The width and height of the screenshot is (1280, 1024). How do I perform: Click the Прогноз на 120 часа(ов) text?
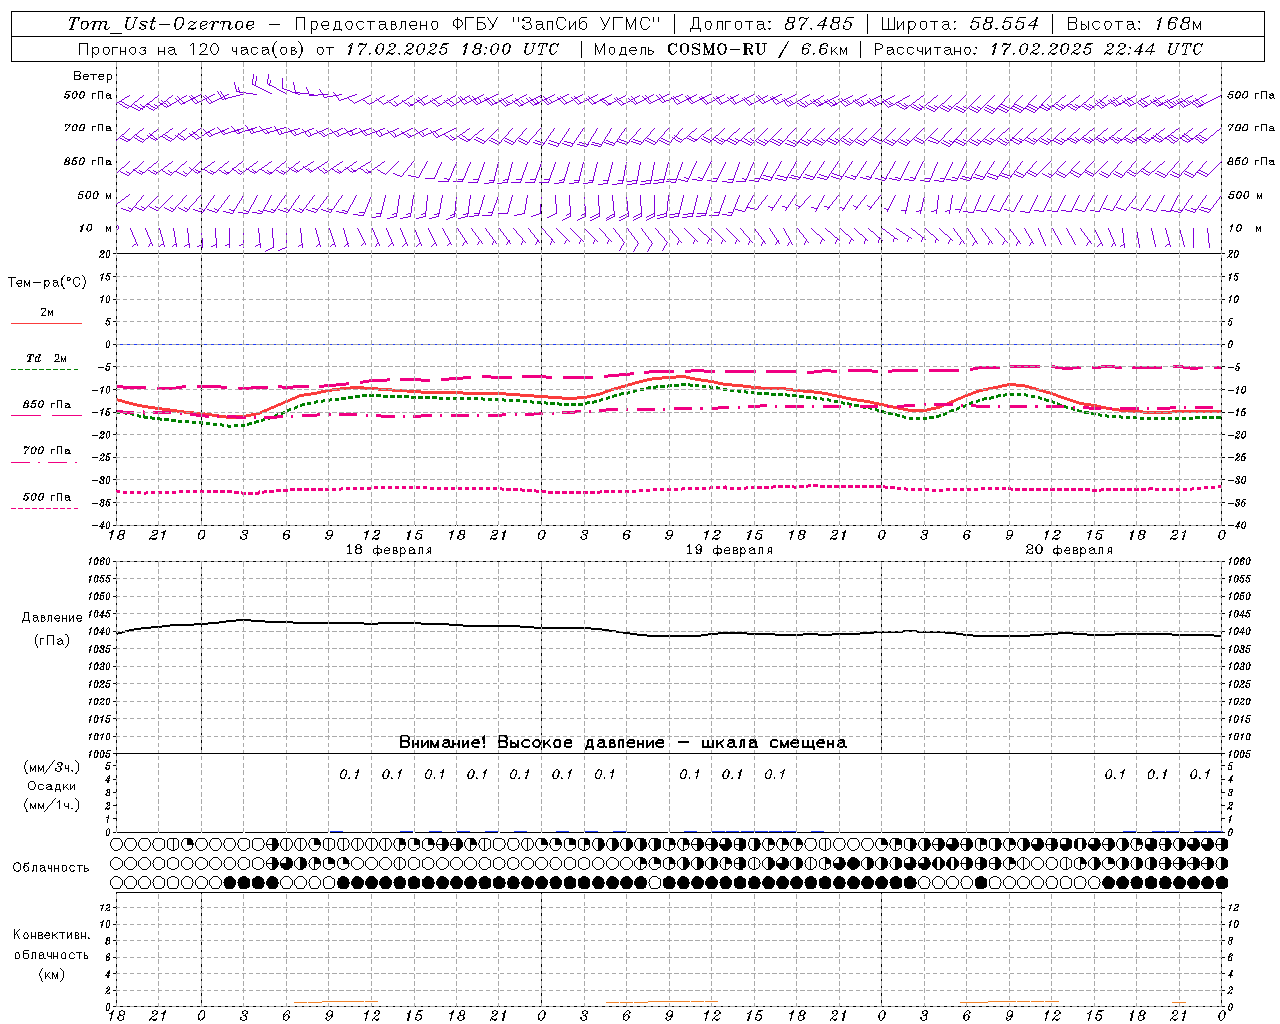click(x=192, y=49)
